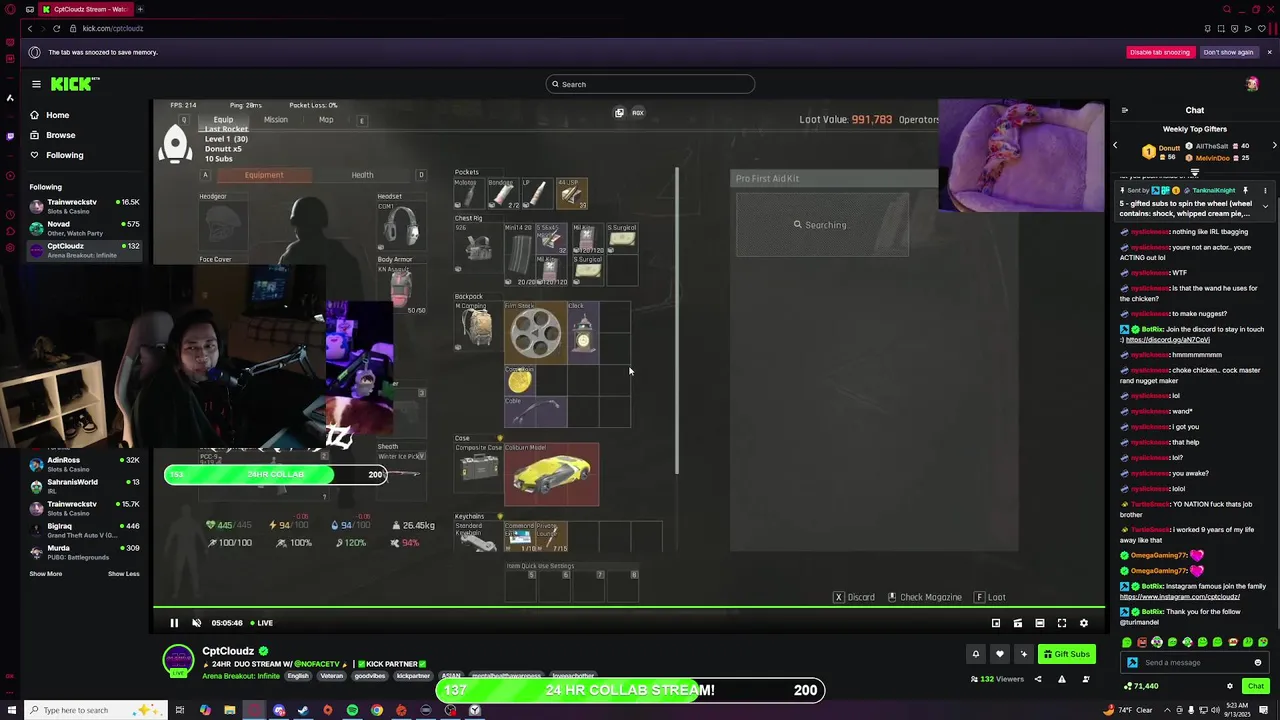Image resolution: width=1280 pixels, height=720 pixels.
Task: Open the Kick hamburger menu
Action: 36,84
